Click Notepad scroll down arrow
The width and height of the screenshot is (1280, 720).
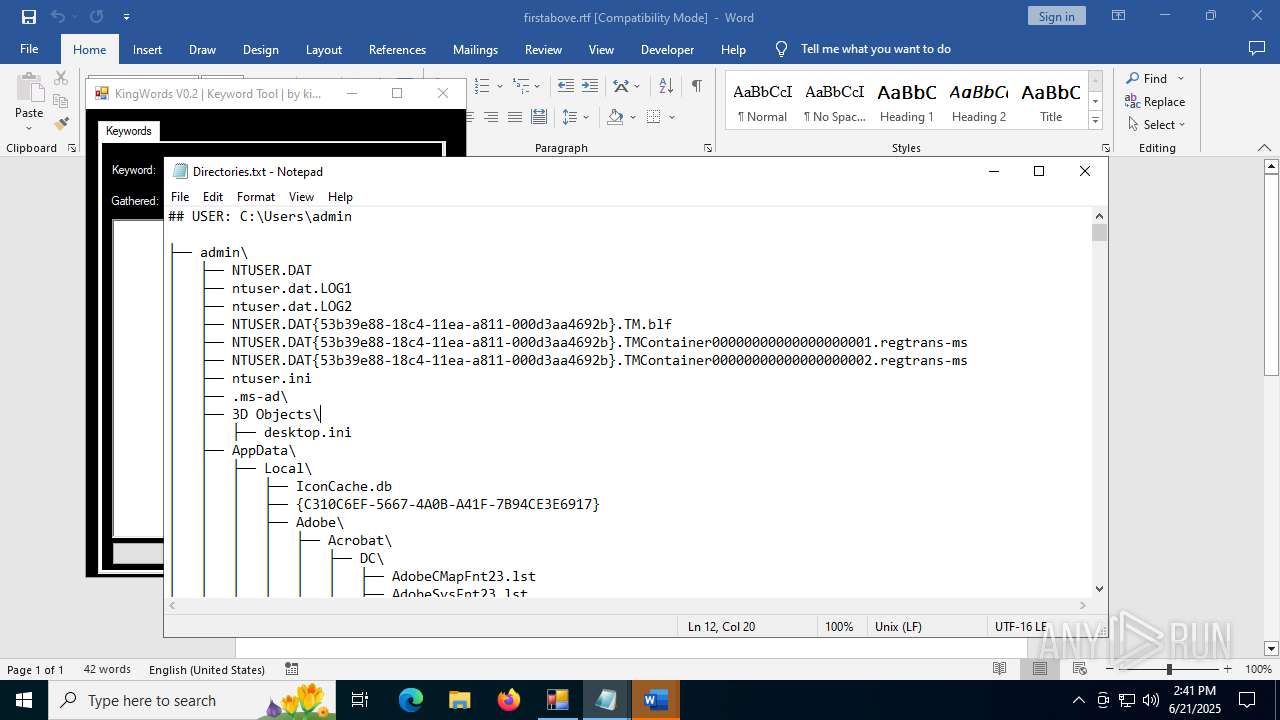1100,589
